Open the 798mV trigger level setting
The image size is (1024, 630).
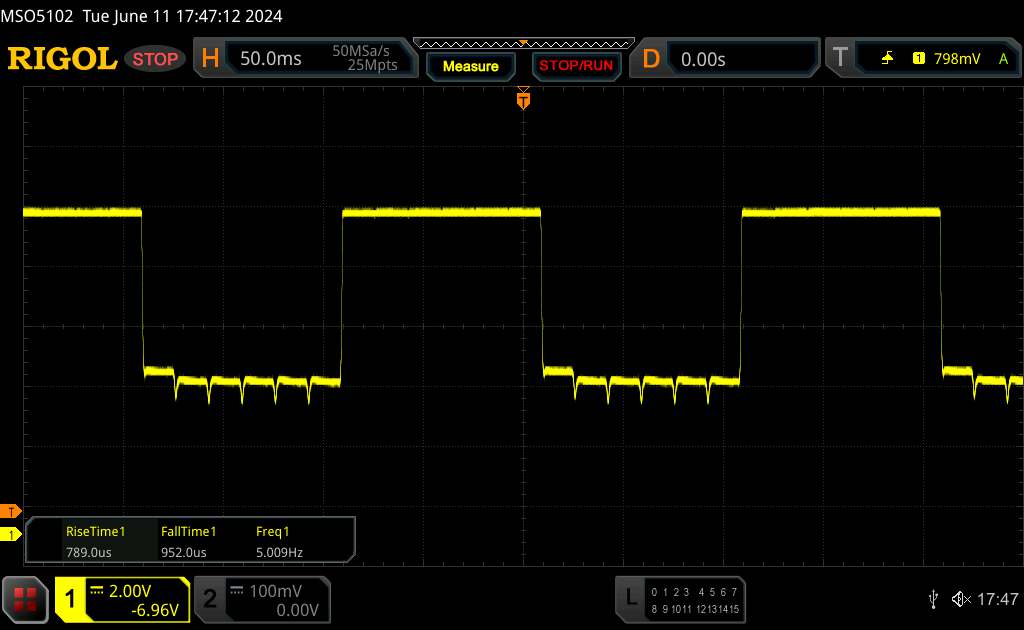pos(957,59)
